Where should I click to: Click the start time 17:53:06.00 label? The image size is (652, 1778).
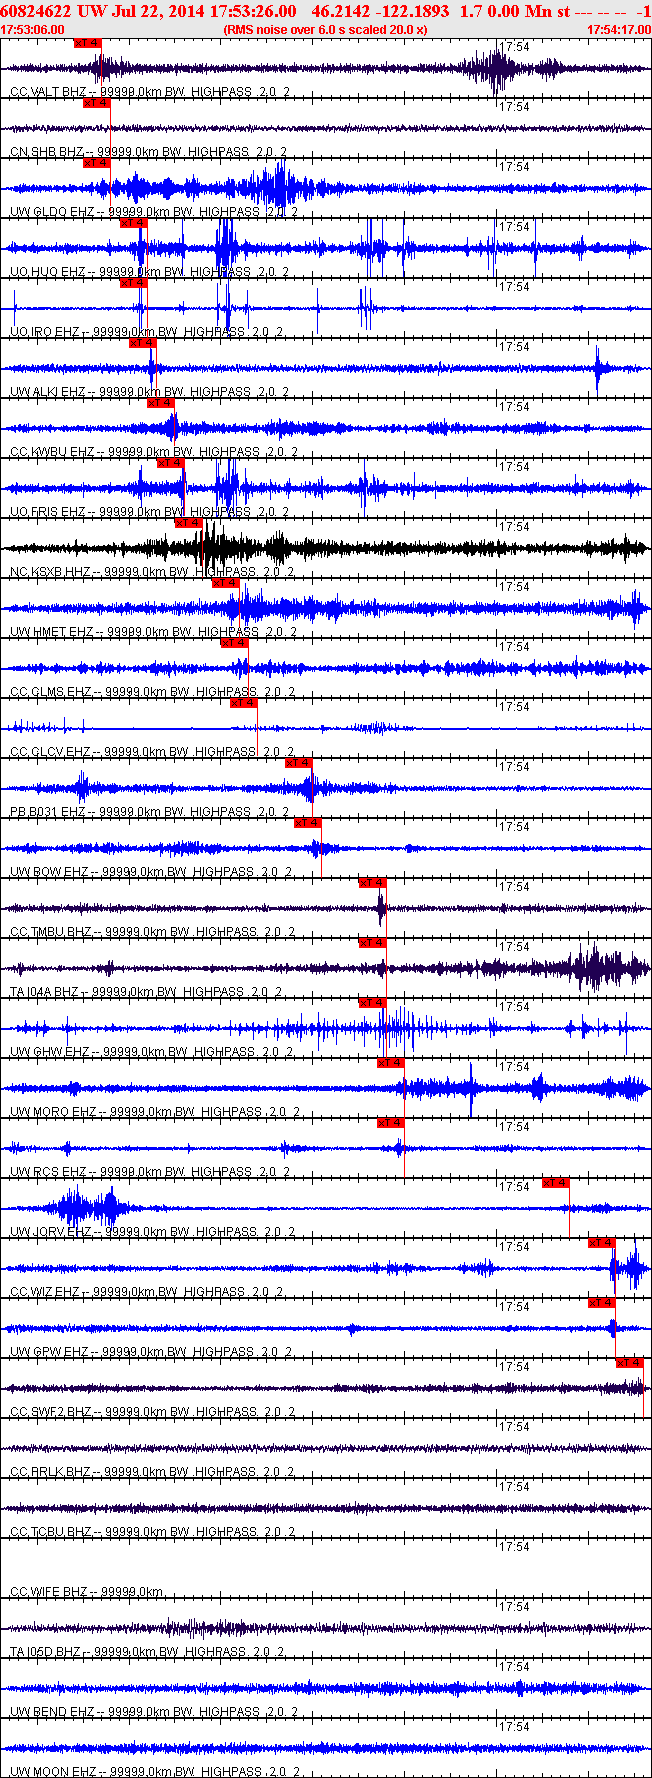tap(32, 30)
